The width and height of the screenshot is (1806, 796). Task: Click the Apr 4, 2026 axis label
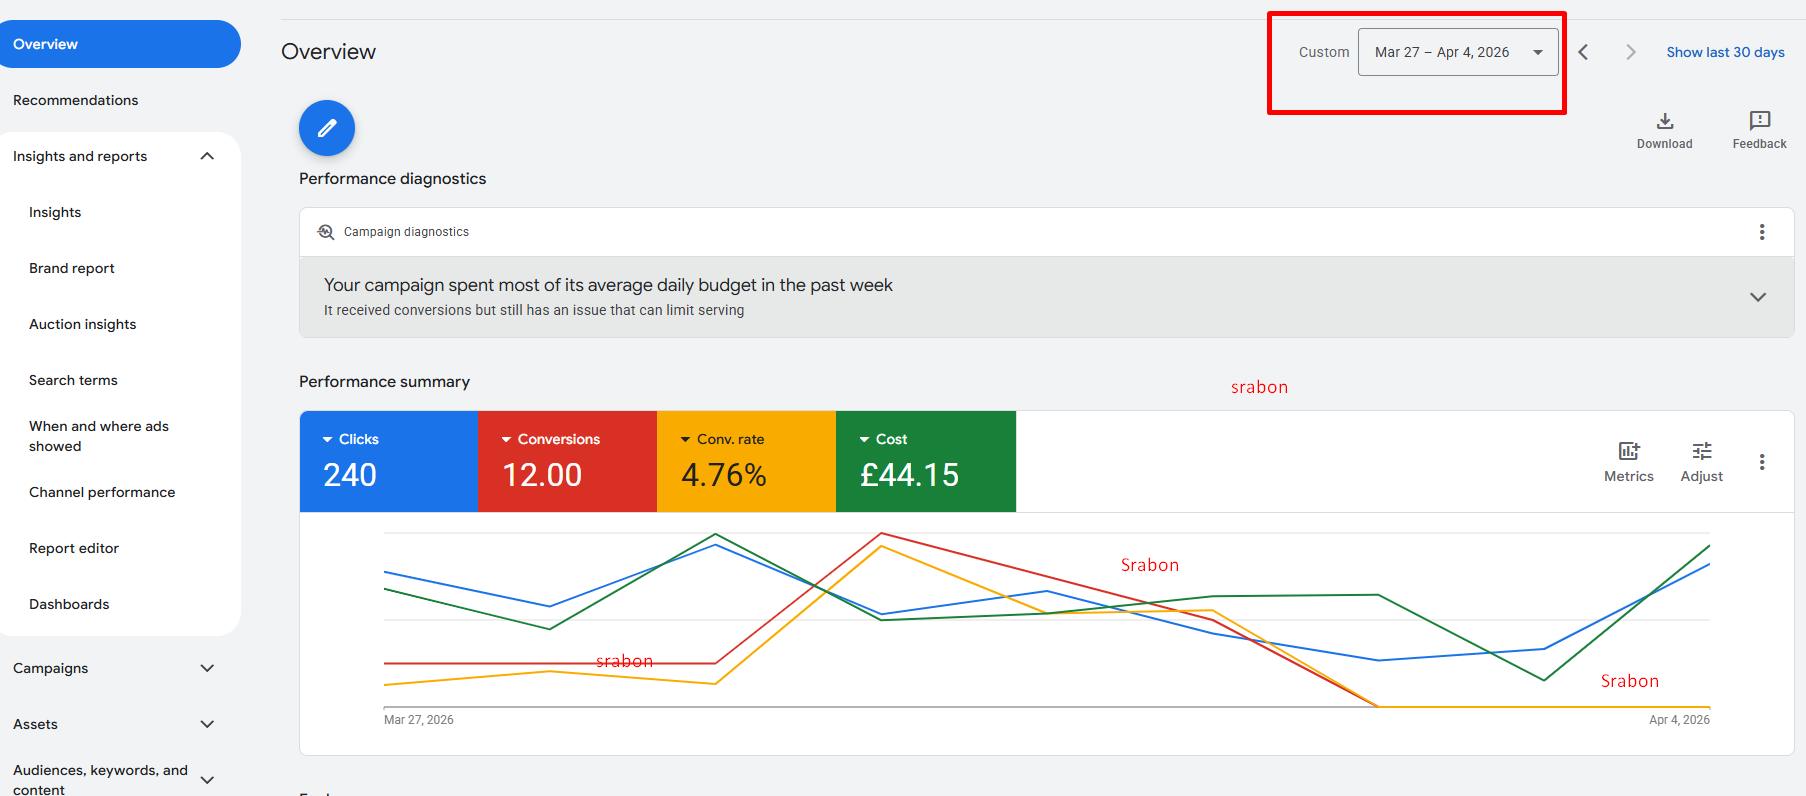(1679, 720)
